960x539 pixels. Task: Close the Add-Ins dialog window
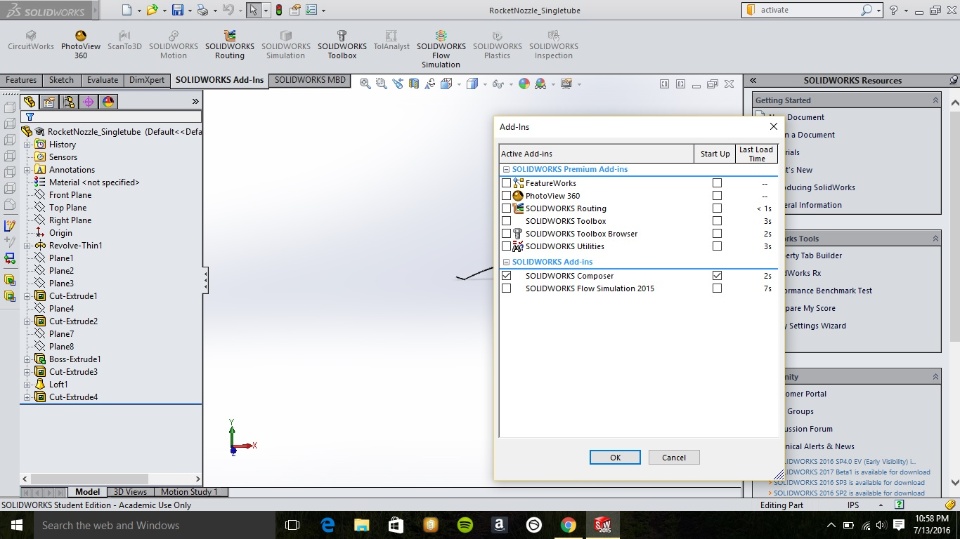[773, 126]
